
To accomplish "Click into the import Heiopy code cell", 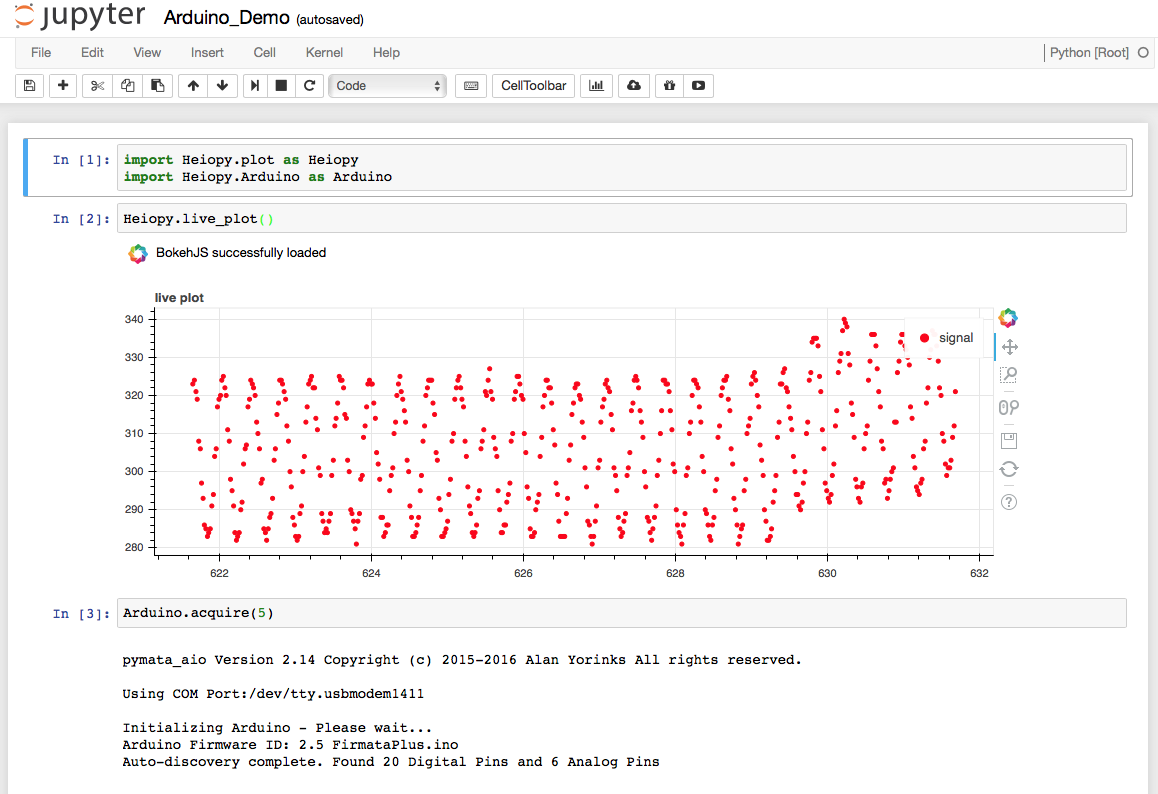I will [x=622, y=168].
